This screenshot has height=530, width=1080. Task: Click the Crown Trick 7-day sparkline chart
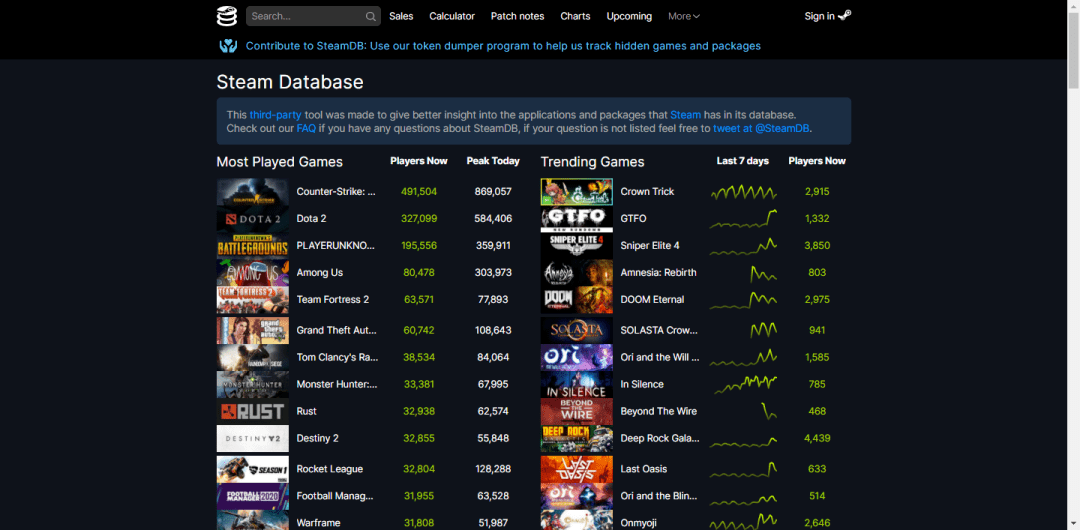pos(743,191)
